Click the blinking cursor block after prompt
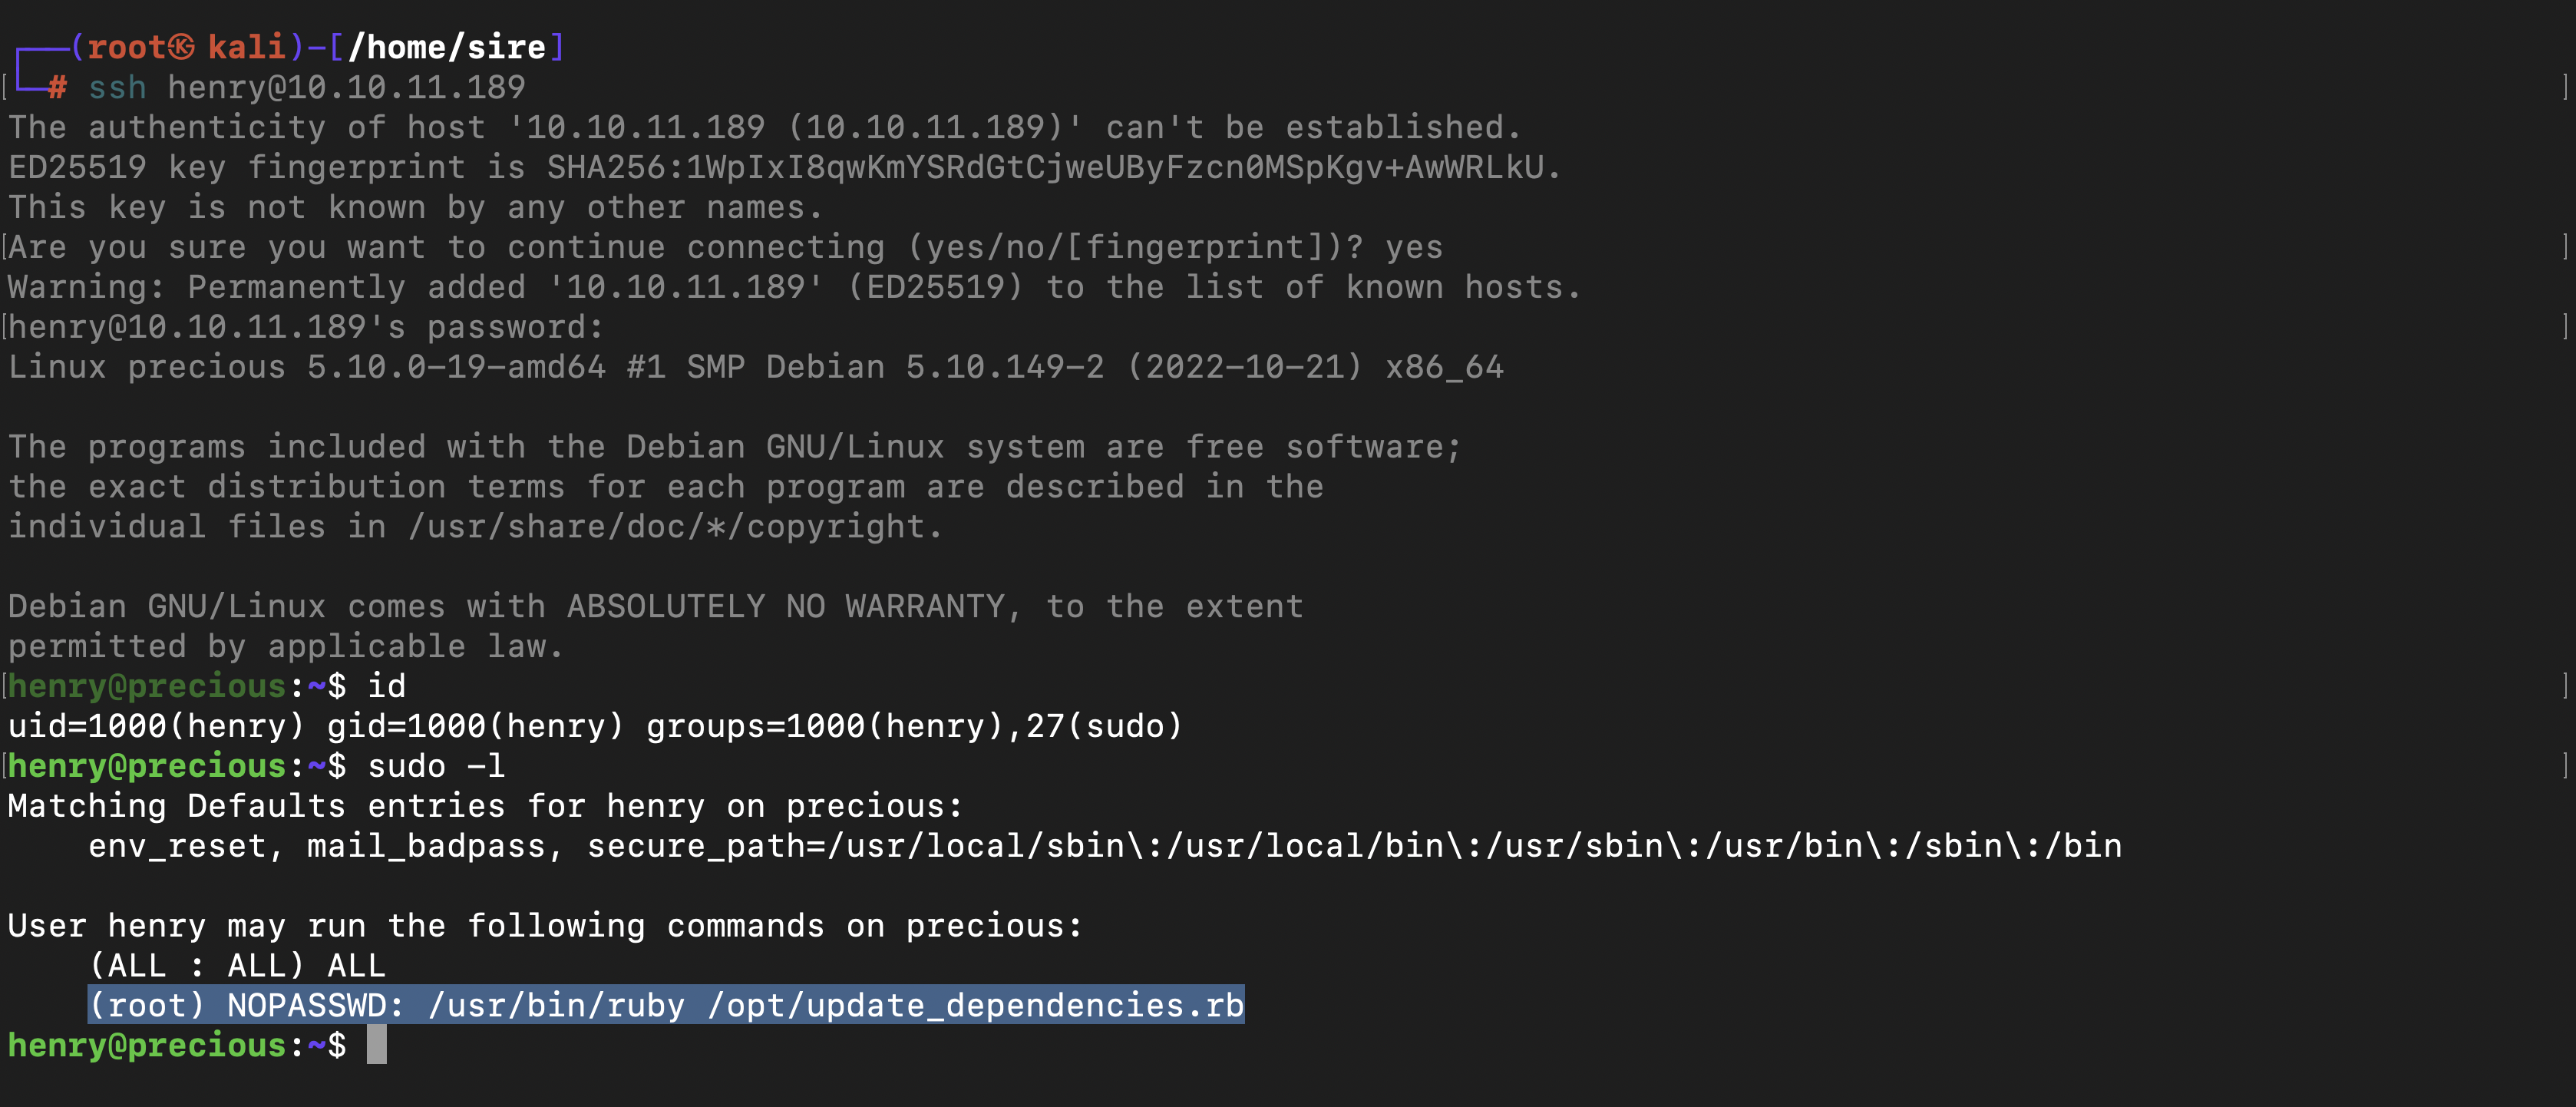Screen dimensions: 2576x1107 tap(376, 1045)
